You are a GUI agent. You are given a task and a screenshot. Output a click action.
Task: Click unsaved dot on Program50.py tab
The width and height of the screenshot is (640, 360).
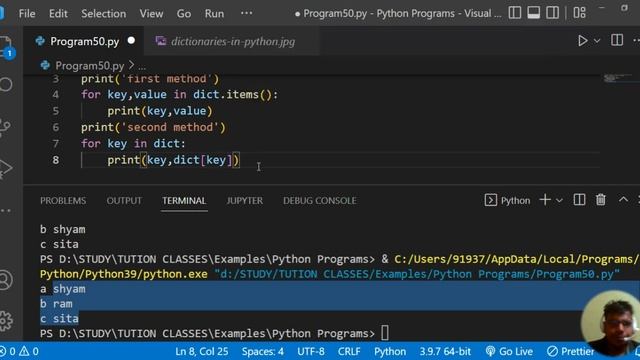[131, 41]
